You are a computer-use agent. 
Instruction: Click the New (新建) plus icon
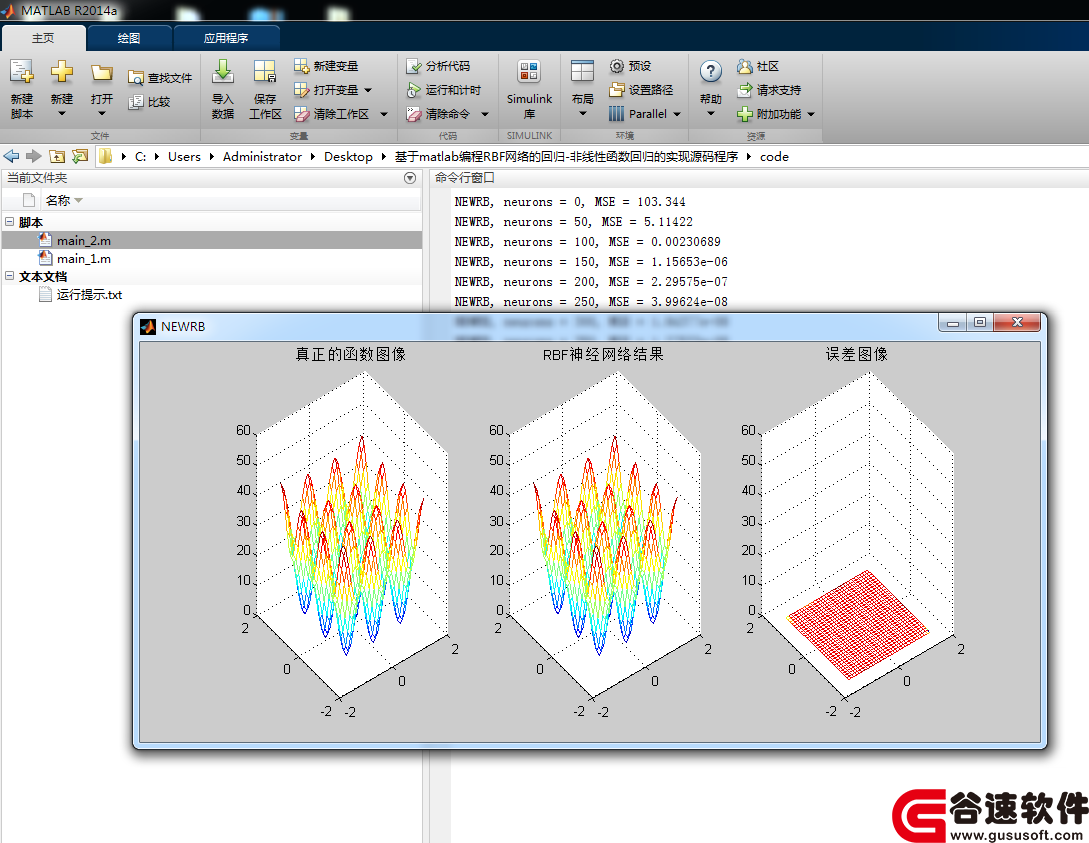click(62, 72)
